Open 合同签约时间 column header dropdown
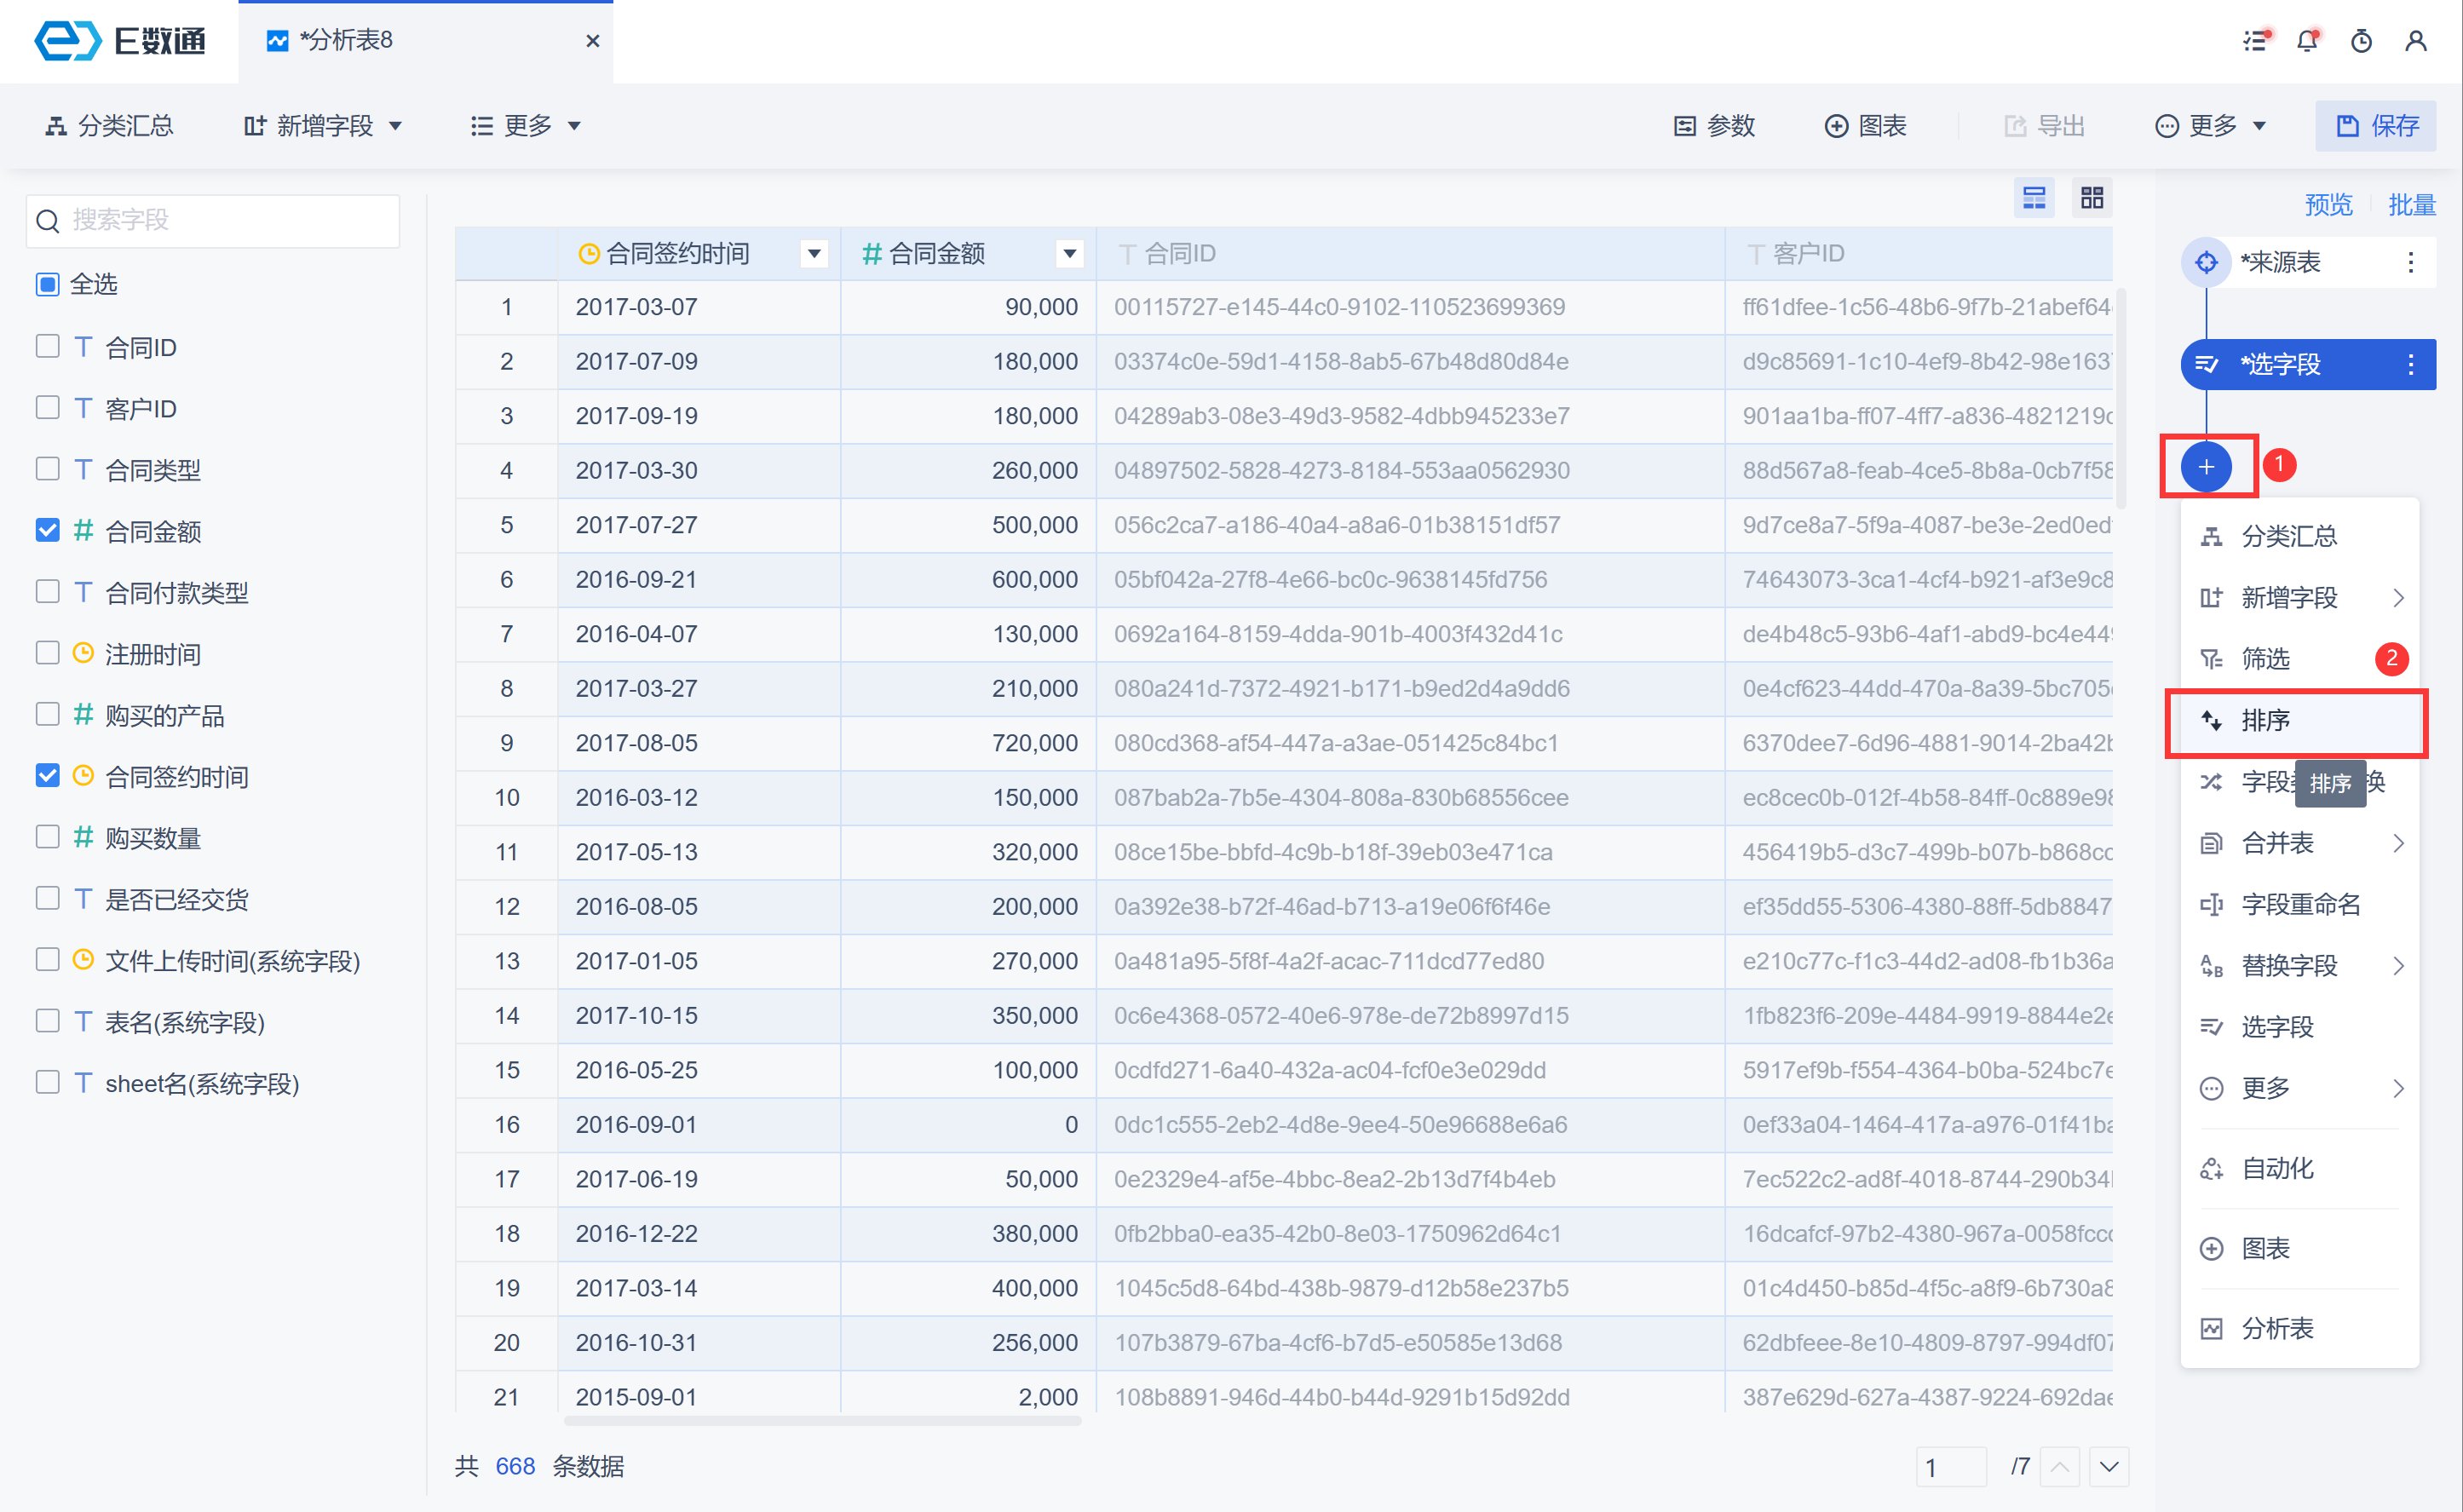This screenshot has width=2463, height=1512. click(x=814, y=254)
